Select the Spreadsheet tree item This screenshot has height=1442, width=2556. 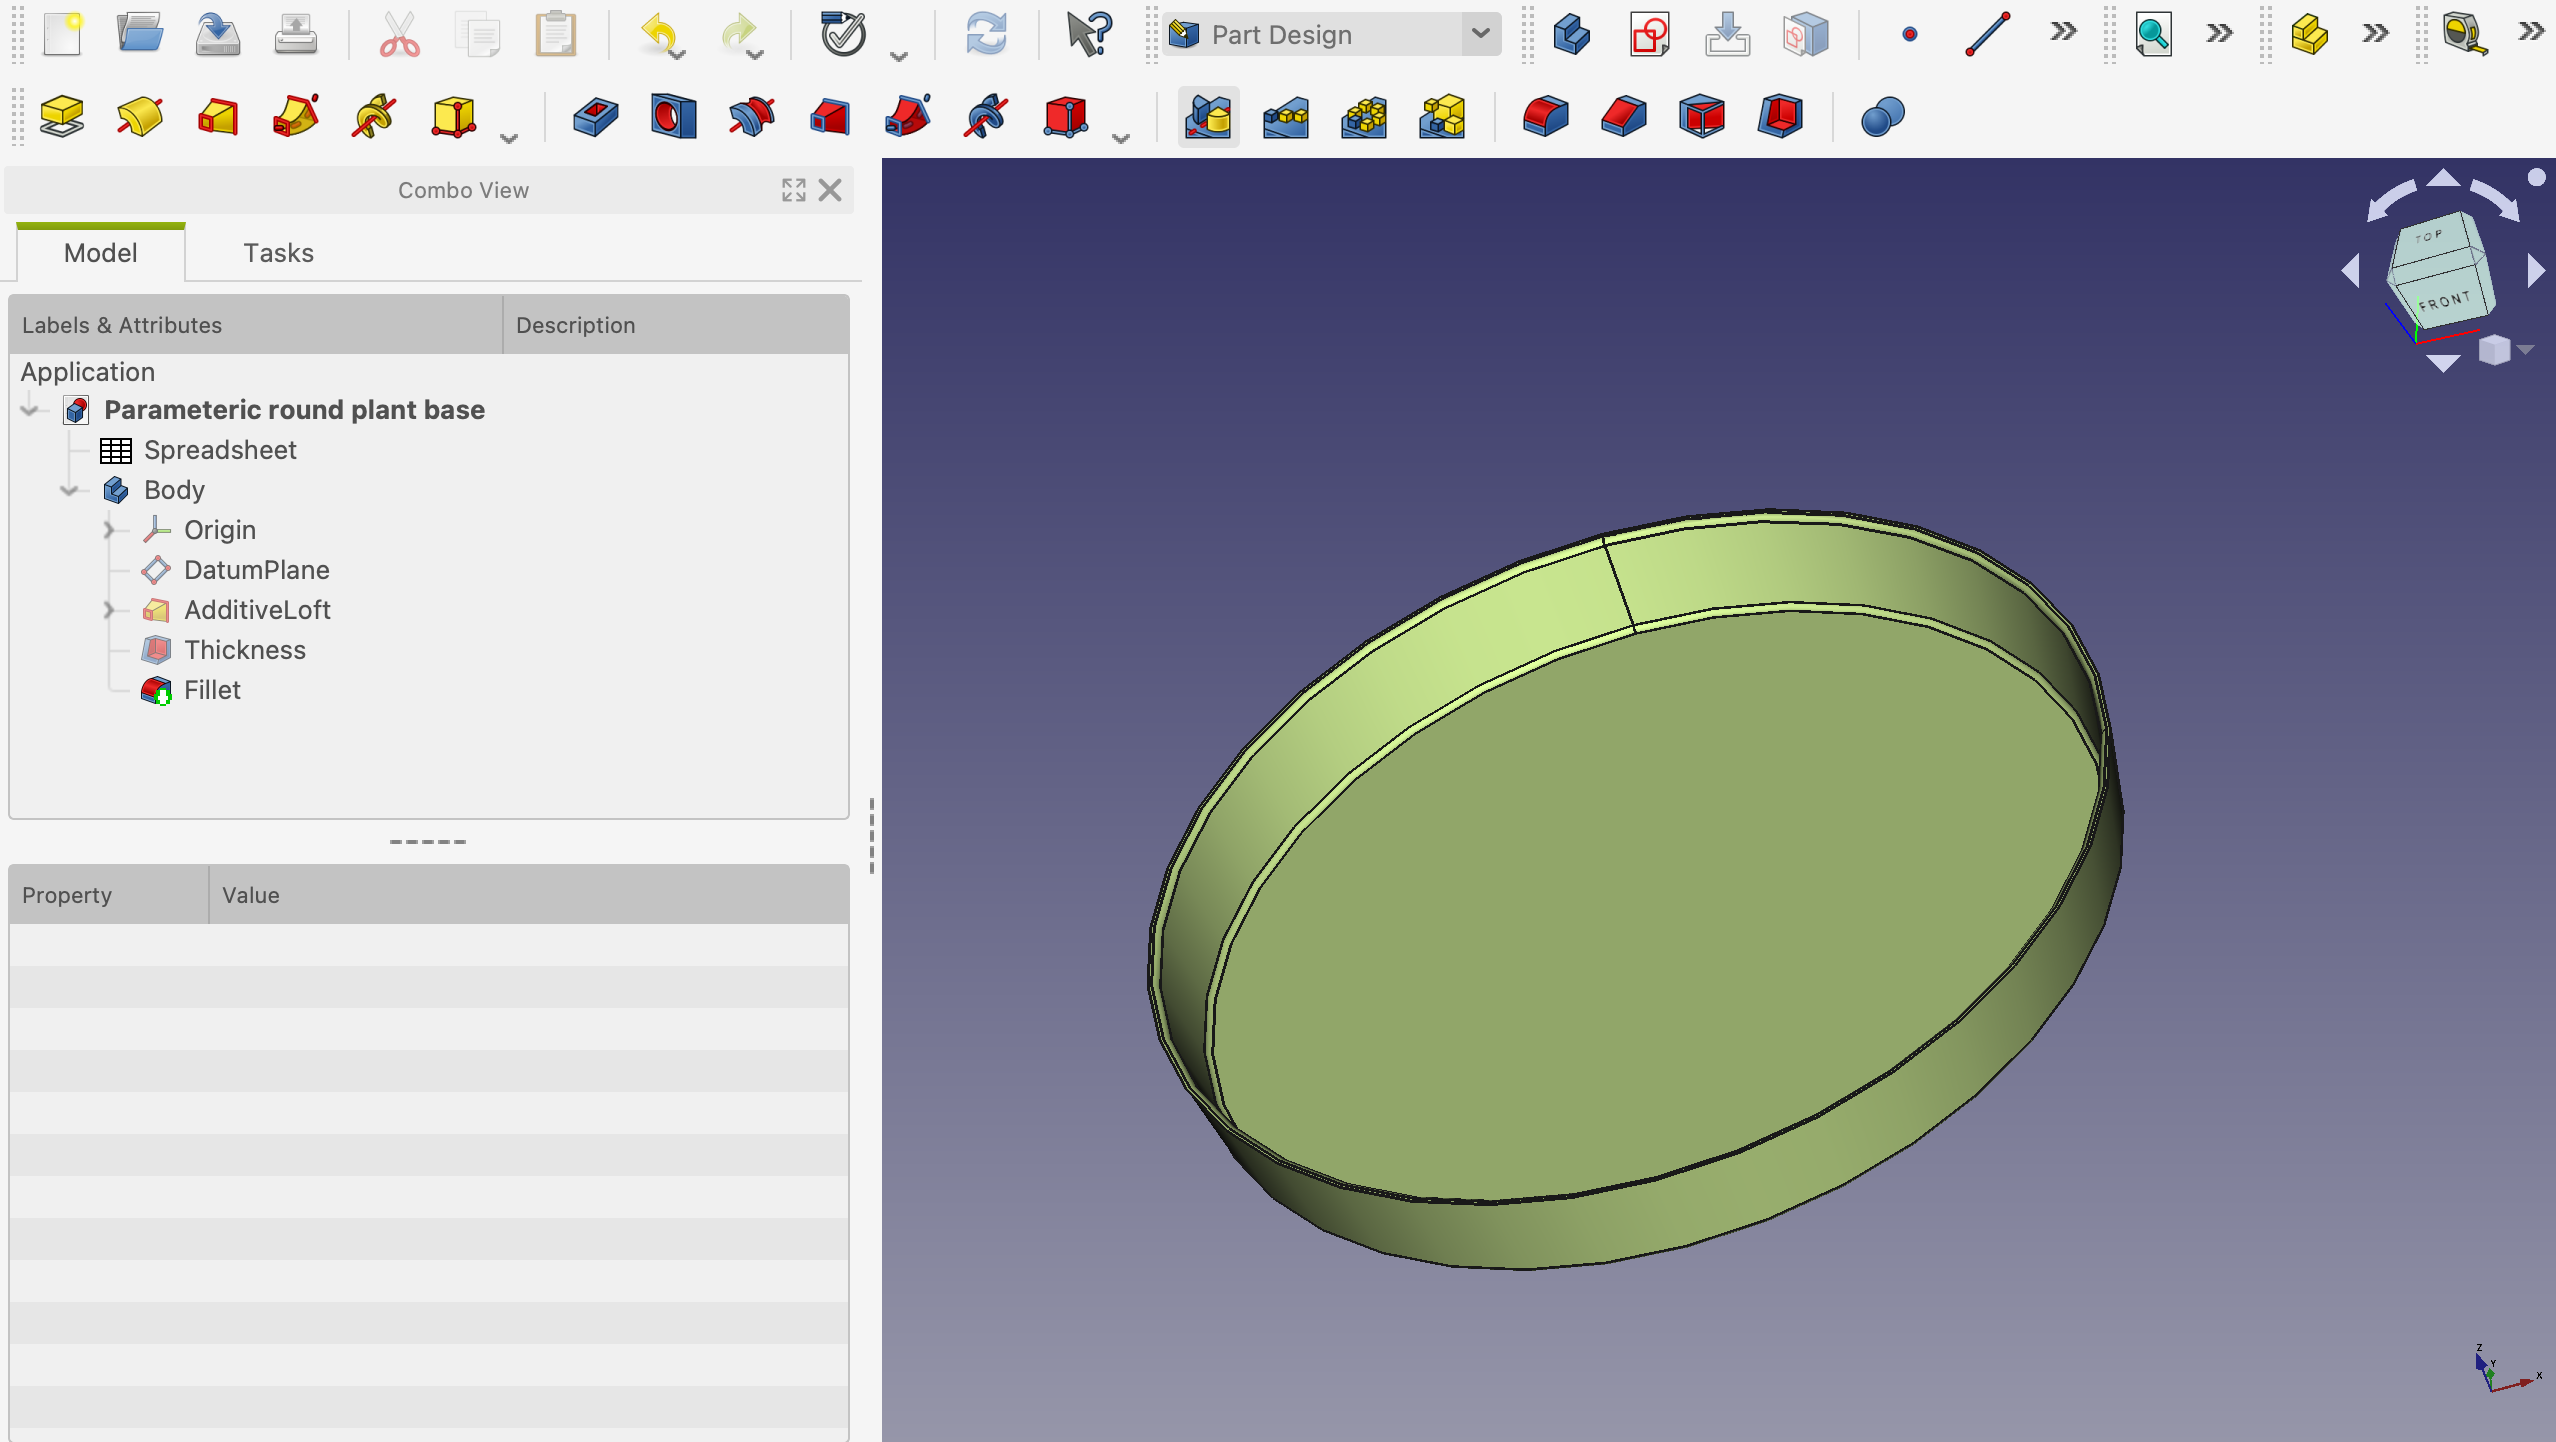[x=220, y=450]
